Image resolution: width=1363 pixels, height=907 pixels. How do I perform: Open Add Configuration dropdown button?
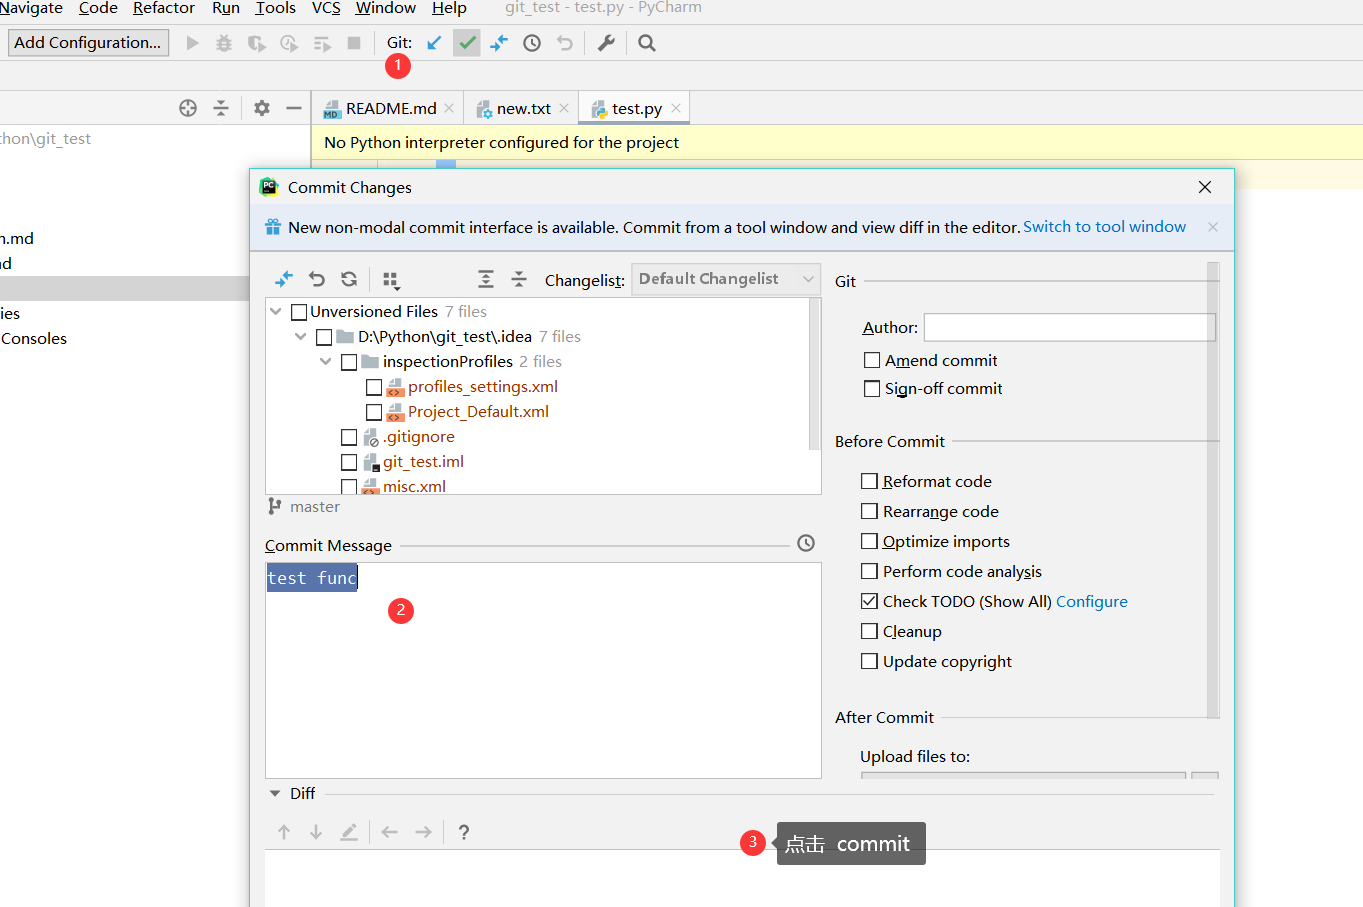coord(88,43)
